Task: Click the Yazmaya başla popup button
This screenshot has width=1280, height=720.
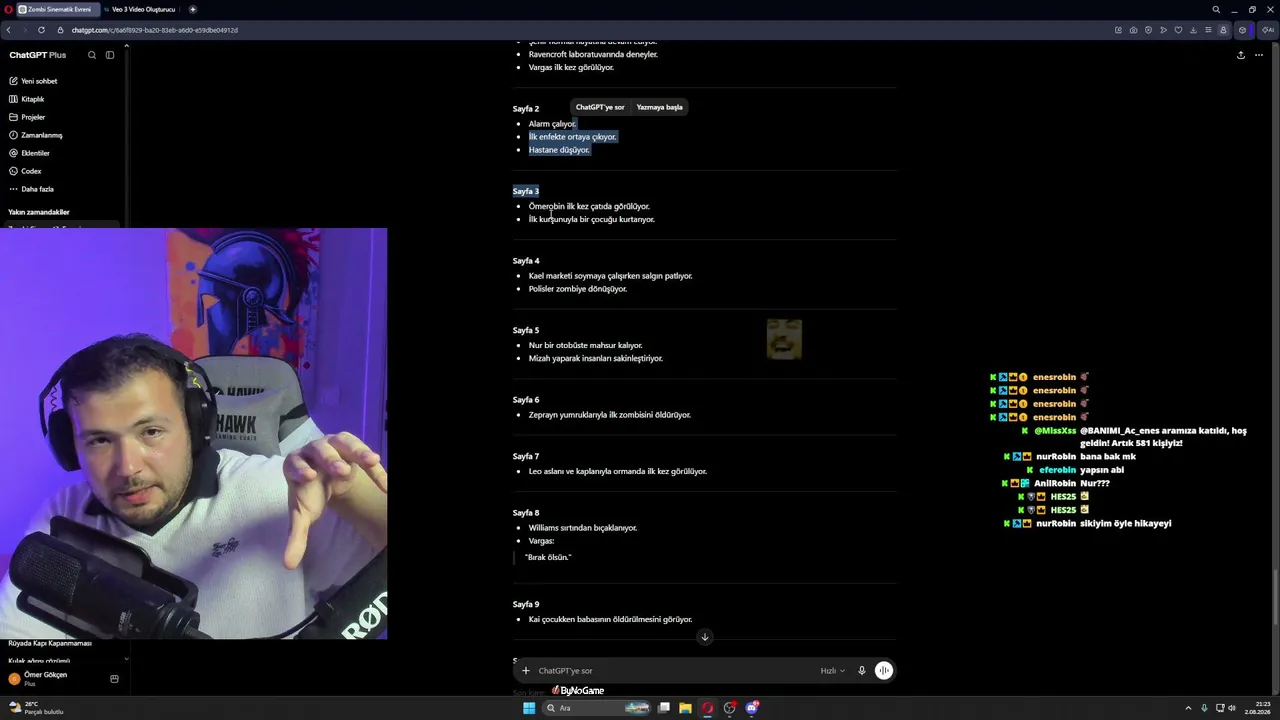Action: click(659, 107)
